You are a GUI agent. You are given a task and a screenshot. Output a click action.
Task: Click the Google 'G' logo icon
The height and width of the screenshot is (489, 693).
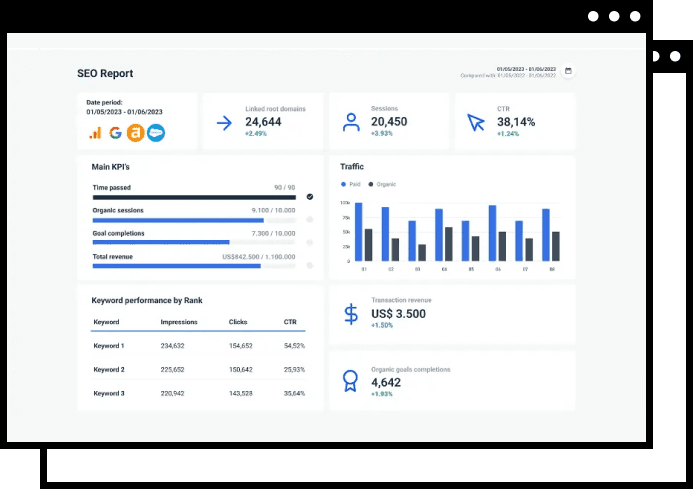tap(115, 132)
